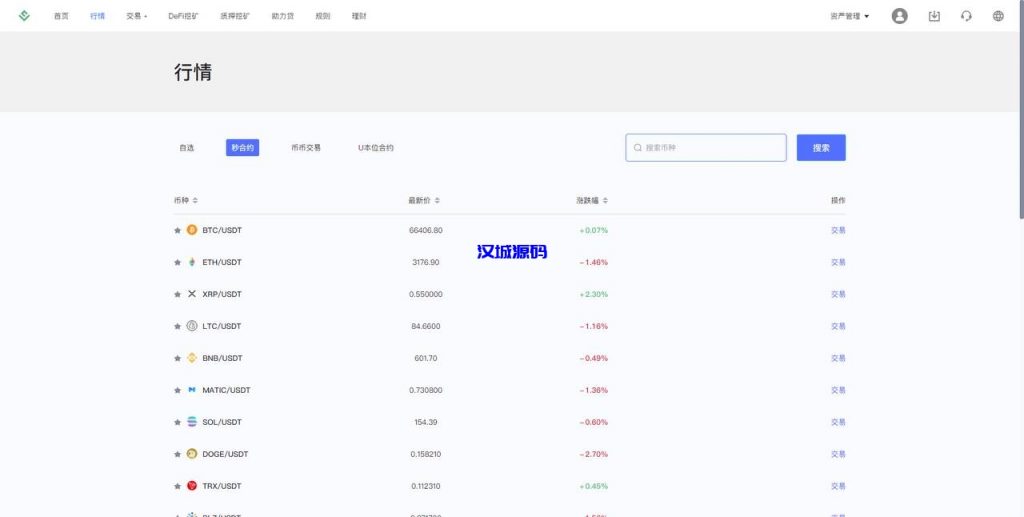Screen dimensions: 1024x517
Task: Star the XRP/USDT pair
Action: (177, 294)
